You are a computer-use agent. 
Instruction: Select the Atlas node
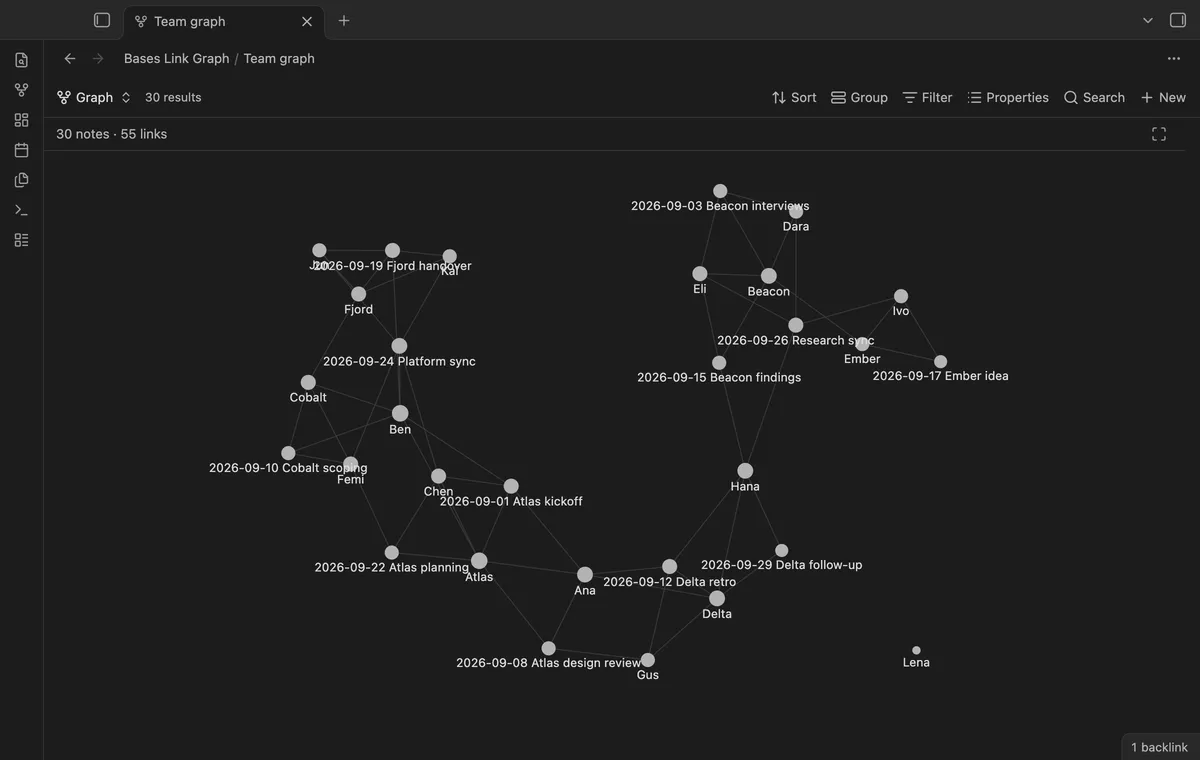(479, 561)
